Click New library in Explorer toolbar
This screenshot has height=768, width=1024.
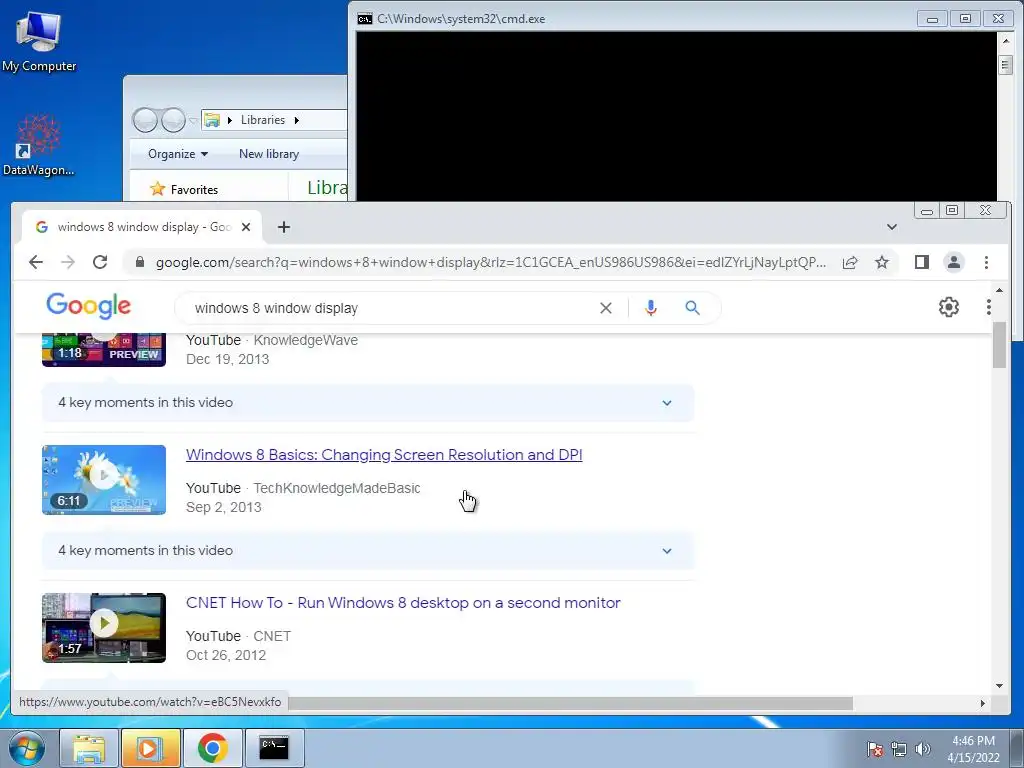pos(269,154)
